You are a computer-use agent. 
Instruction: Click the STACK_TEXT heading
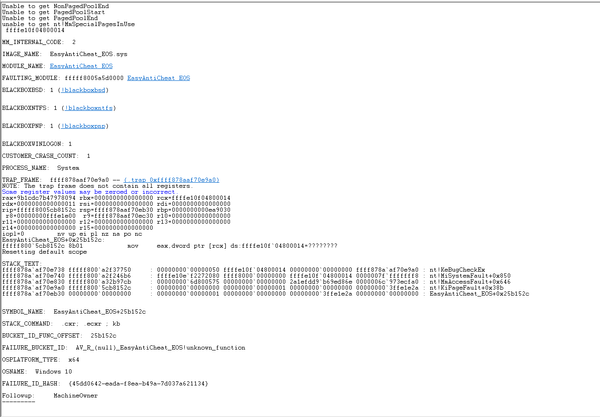click(x=21, y=263)
